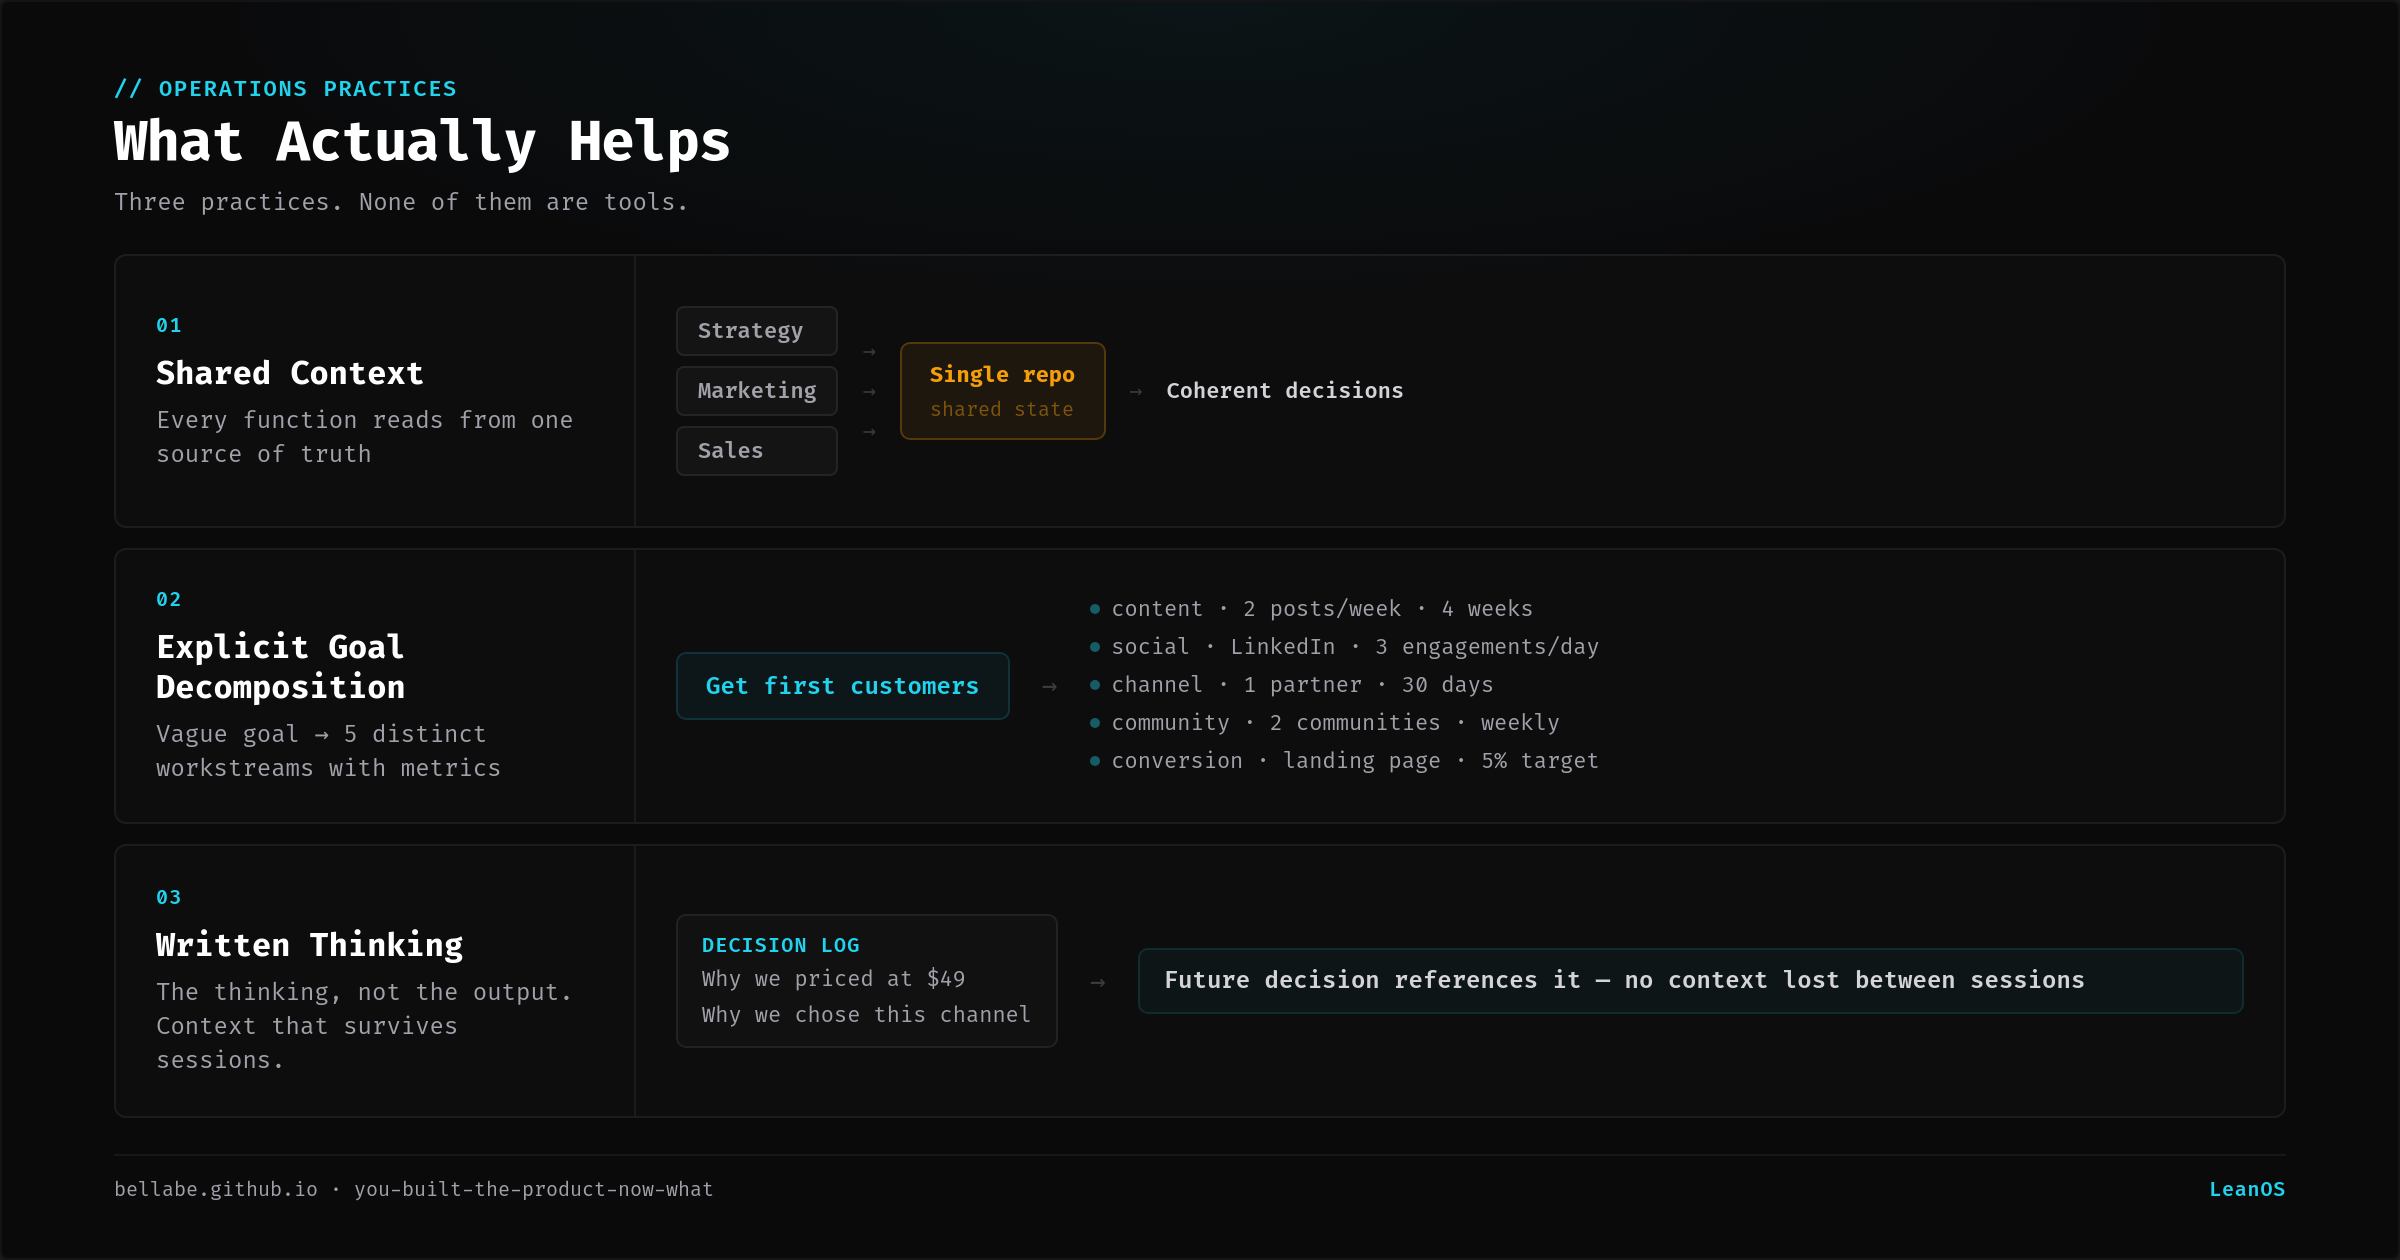Select the Single repo shared state card
Image resolution: width=2400 pixels, height=1260 pixels.
(x=1002, y=391)
